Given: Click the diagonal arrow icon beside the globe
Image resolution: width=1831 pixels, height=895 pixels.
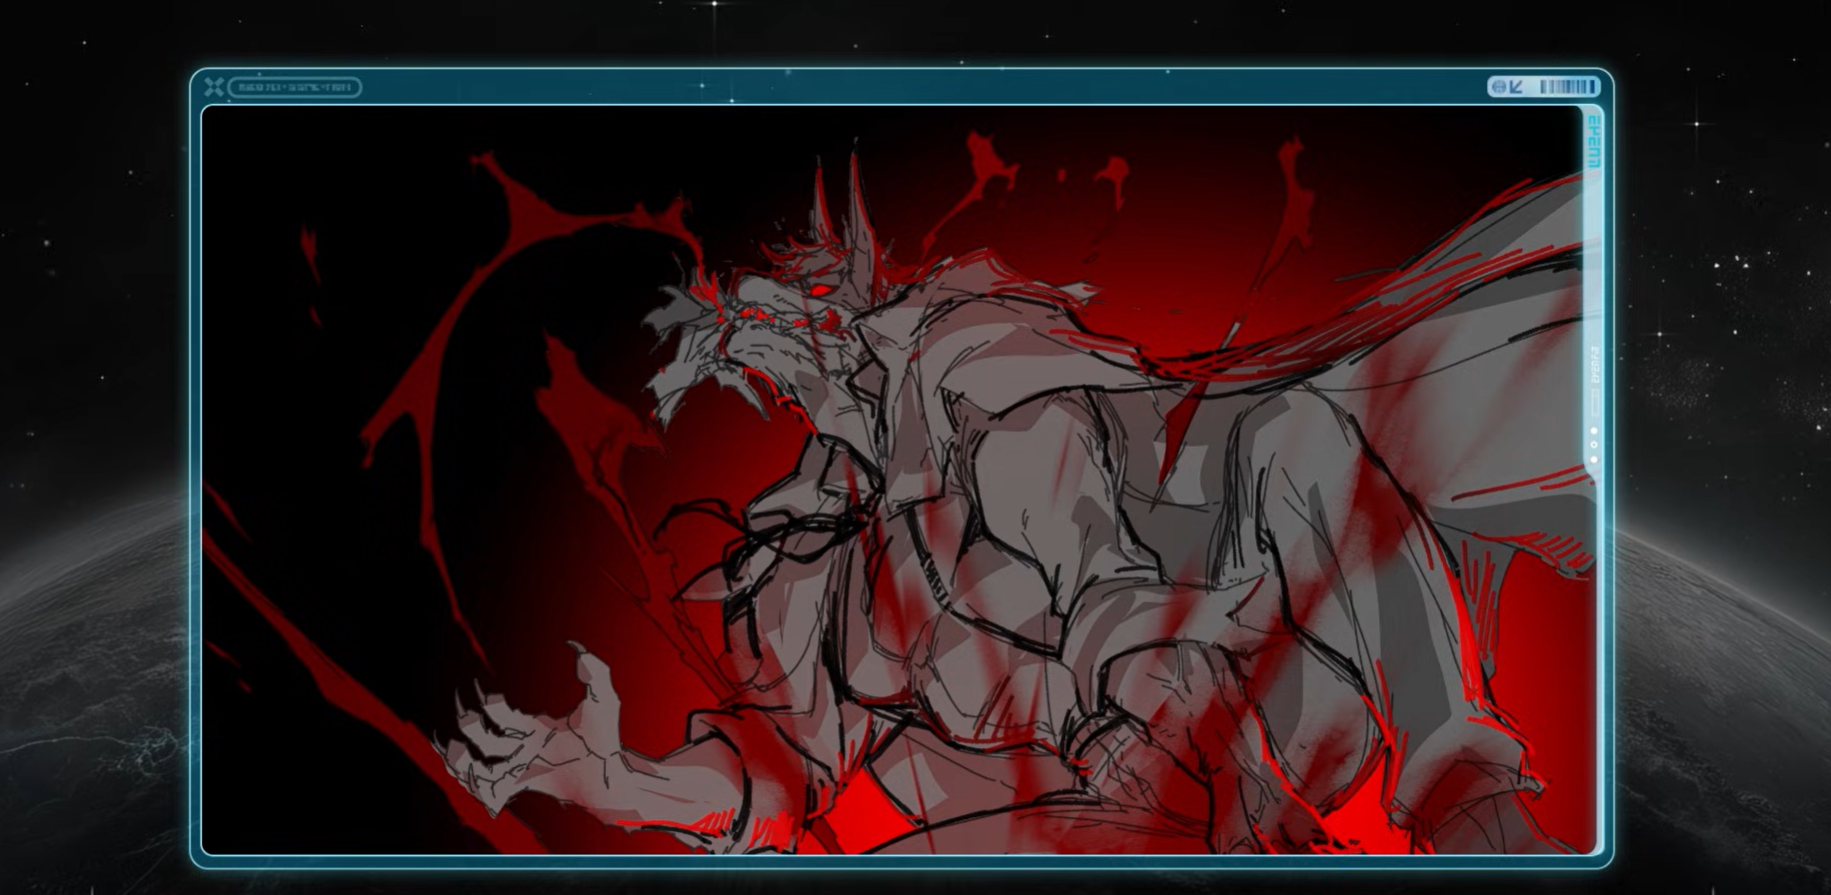Looking at the screenshot, I should point(1516,87).
